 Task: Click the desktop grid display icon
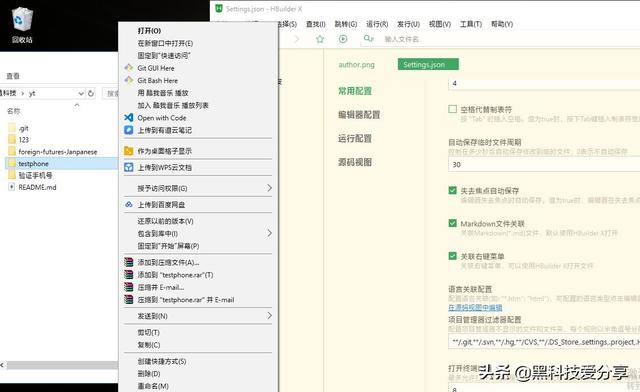(x=129, y=151)
